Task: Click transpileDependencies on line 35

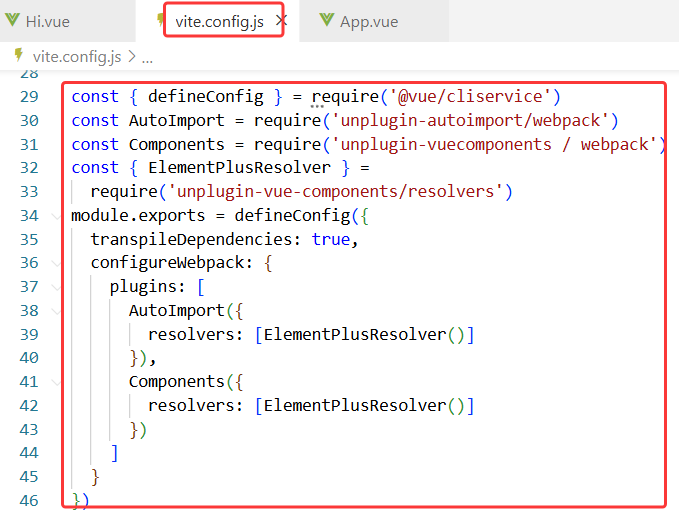Action: click(x=191, y=240)
